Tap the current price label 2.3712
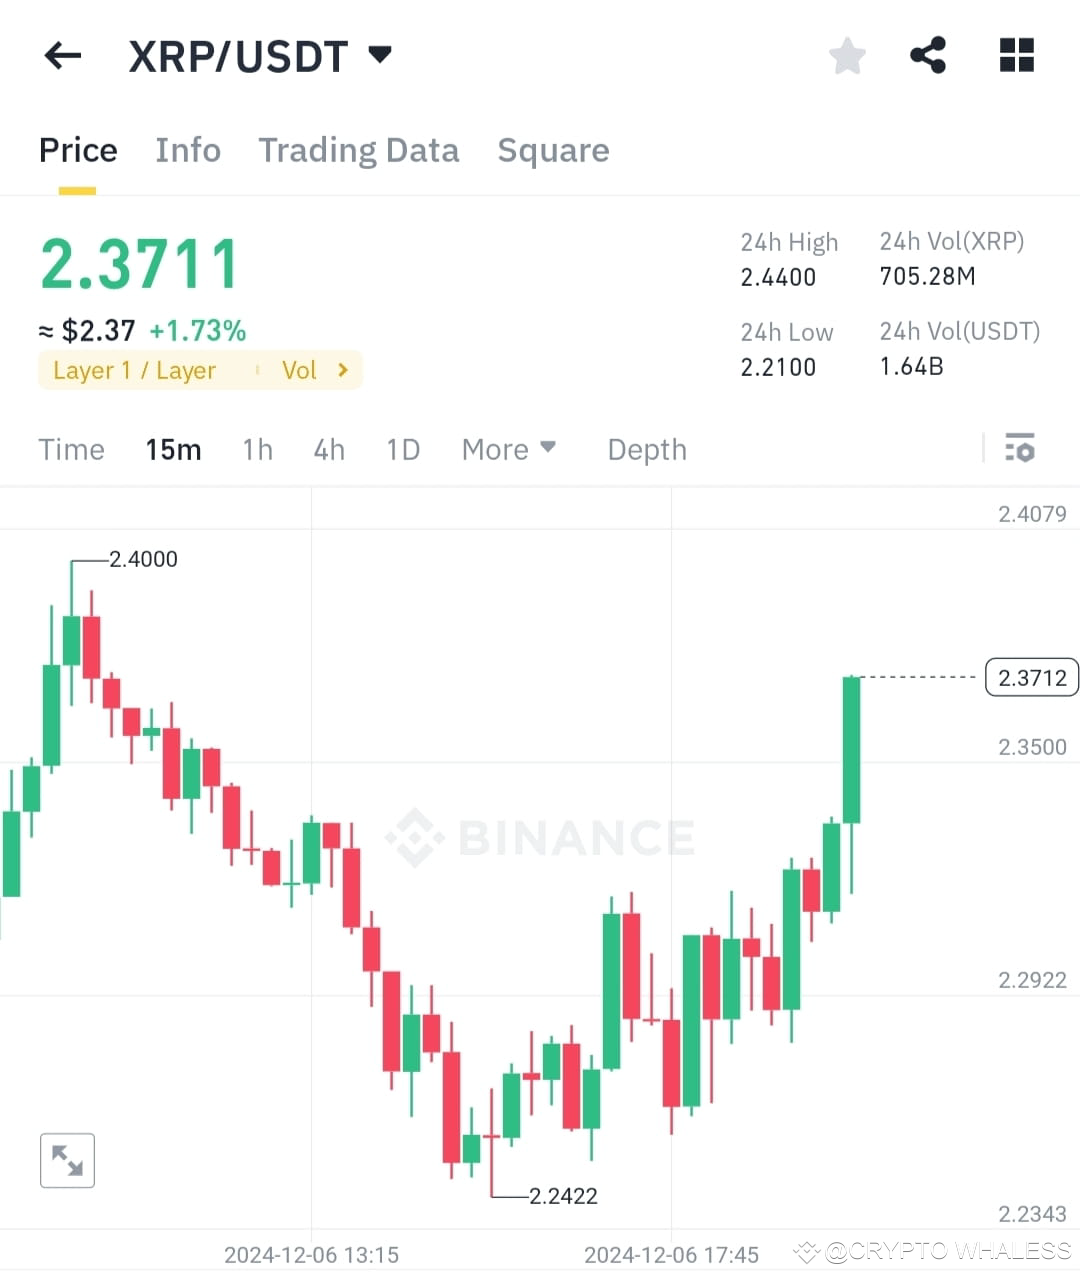Image resolution: width=1080 pixels, height=1273 pixels. coord(1031,677)
